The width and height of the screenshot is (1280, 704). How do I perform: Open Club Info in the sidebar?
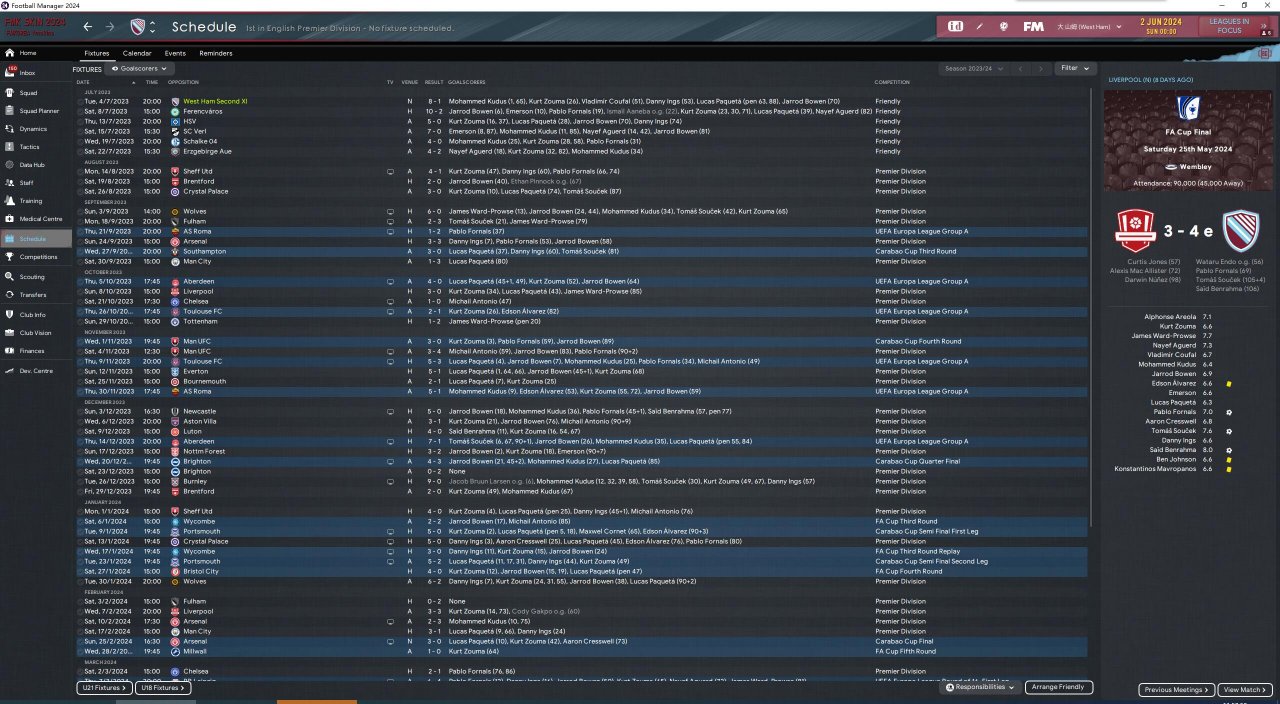click(36, 315)
